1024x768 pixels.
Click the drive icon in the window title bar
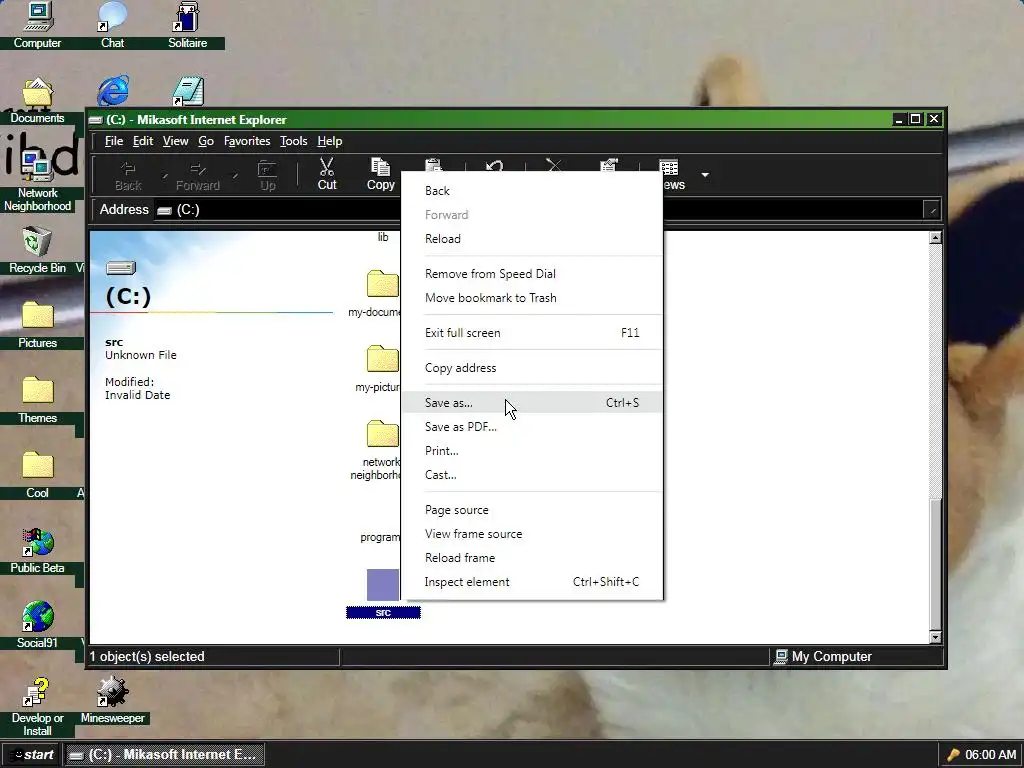96,120
